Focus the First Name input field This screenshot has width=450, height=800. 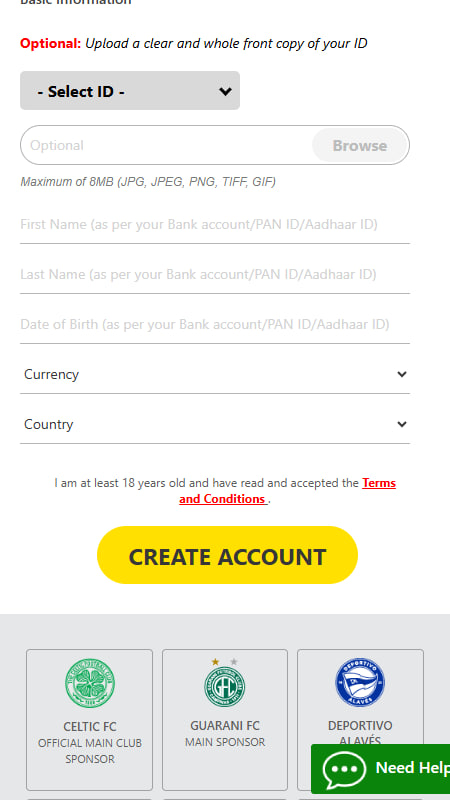pos(215,224)
